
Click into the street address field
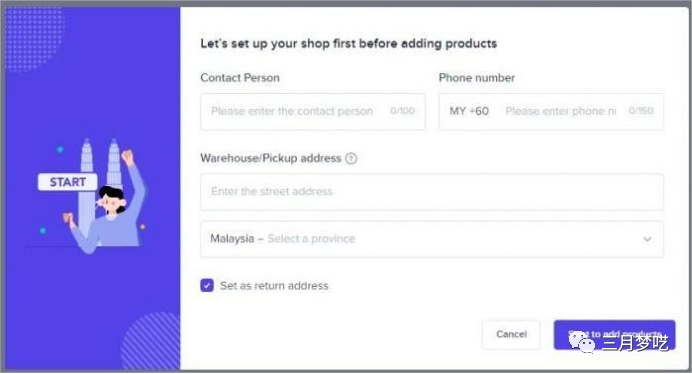432,192
